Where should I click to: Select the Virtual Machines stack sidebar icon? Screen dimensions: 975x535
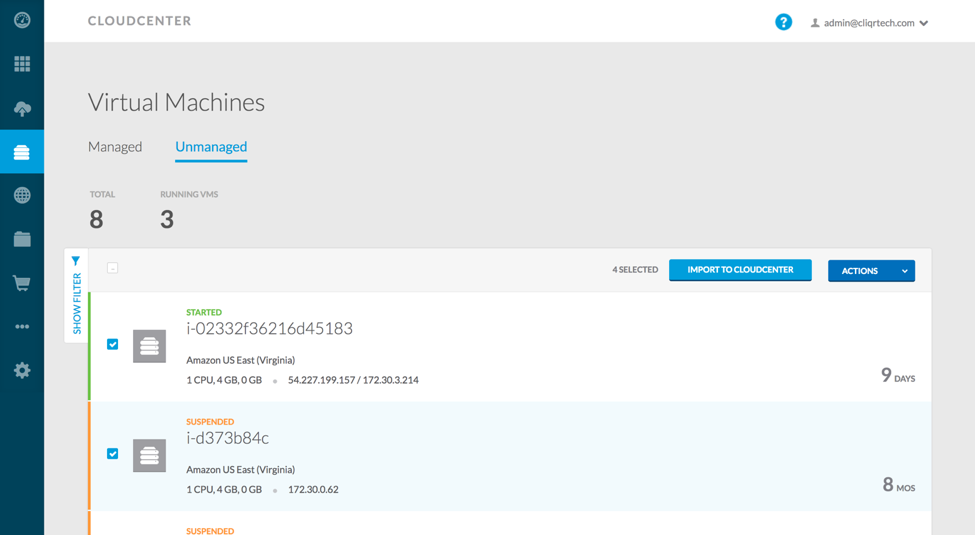[x=22, y=152]
